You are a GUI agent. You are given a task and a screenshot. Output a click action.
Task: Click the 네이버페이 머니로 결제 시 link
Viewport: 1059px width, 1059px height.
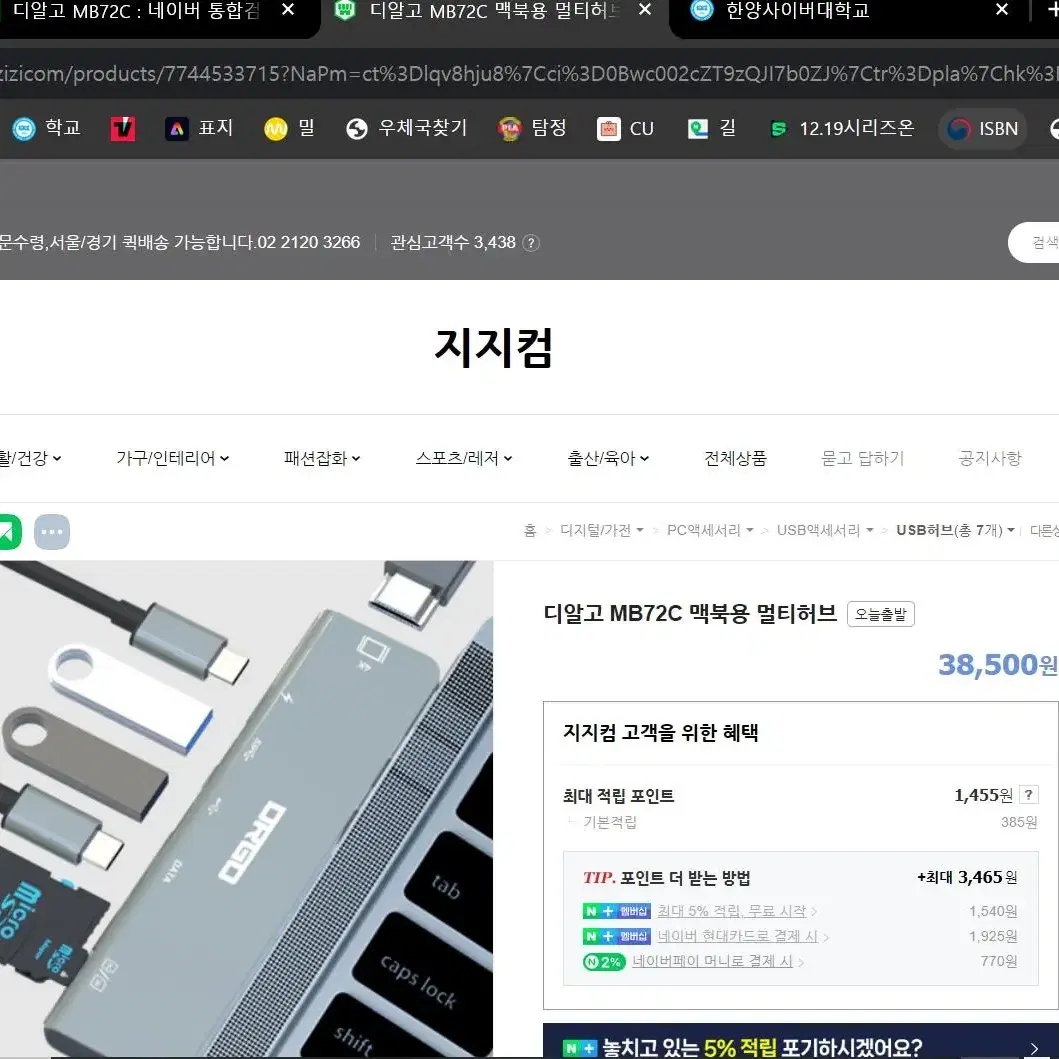713,961
